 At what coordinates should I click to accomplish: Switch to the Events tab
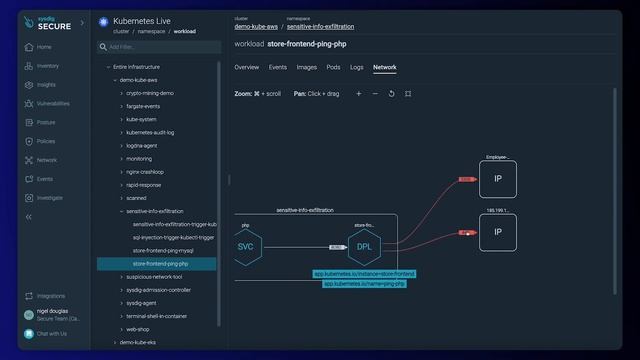click(x=278, y=67)
